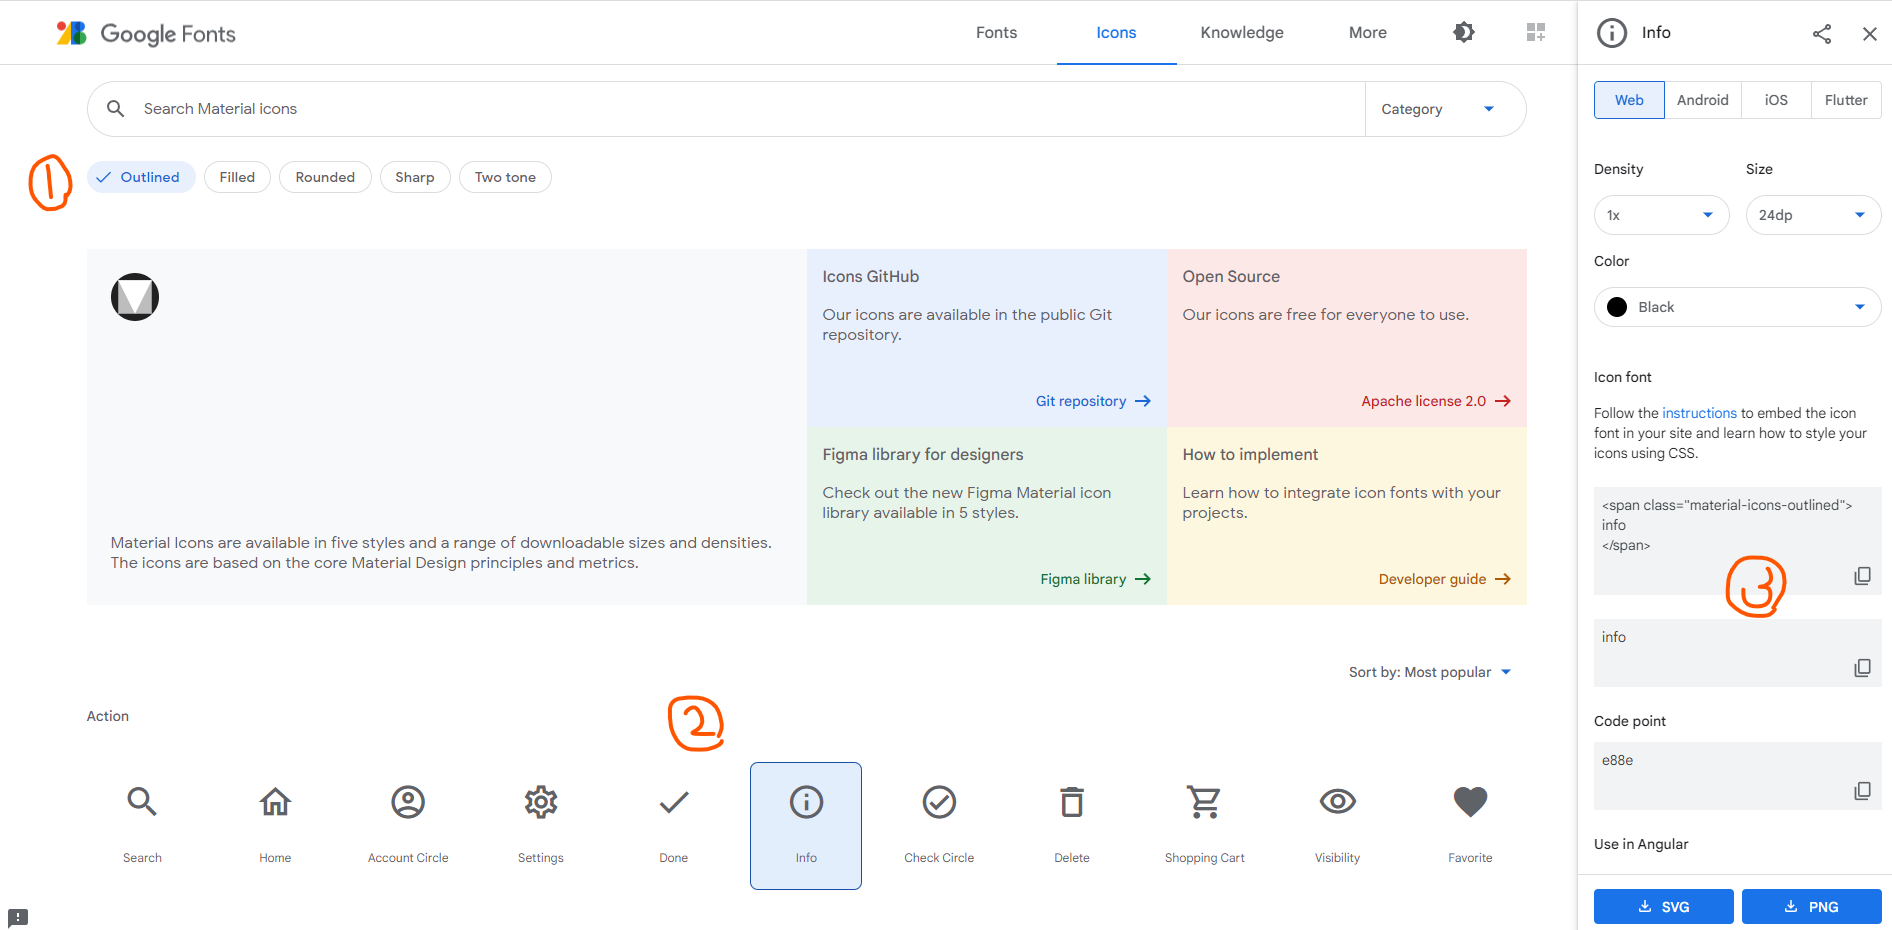Select the Home icon in Action
Image resolution: width=1892 pixels, height=930 pixels.
click(x=275, y=802)
